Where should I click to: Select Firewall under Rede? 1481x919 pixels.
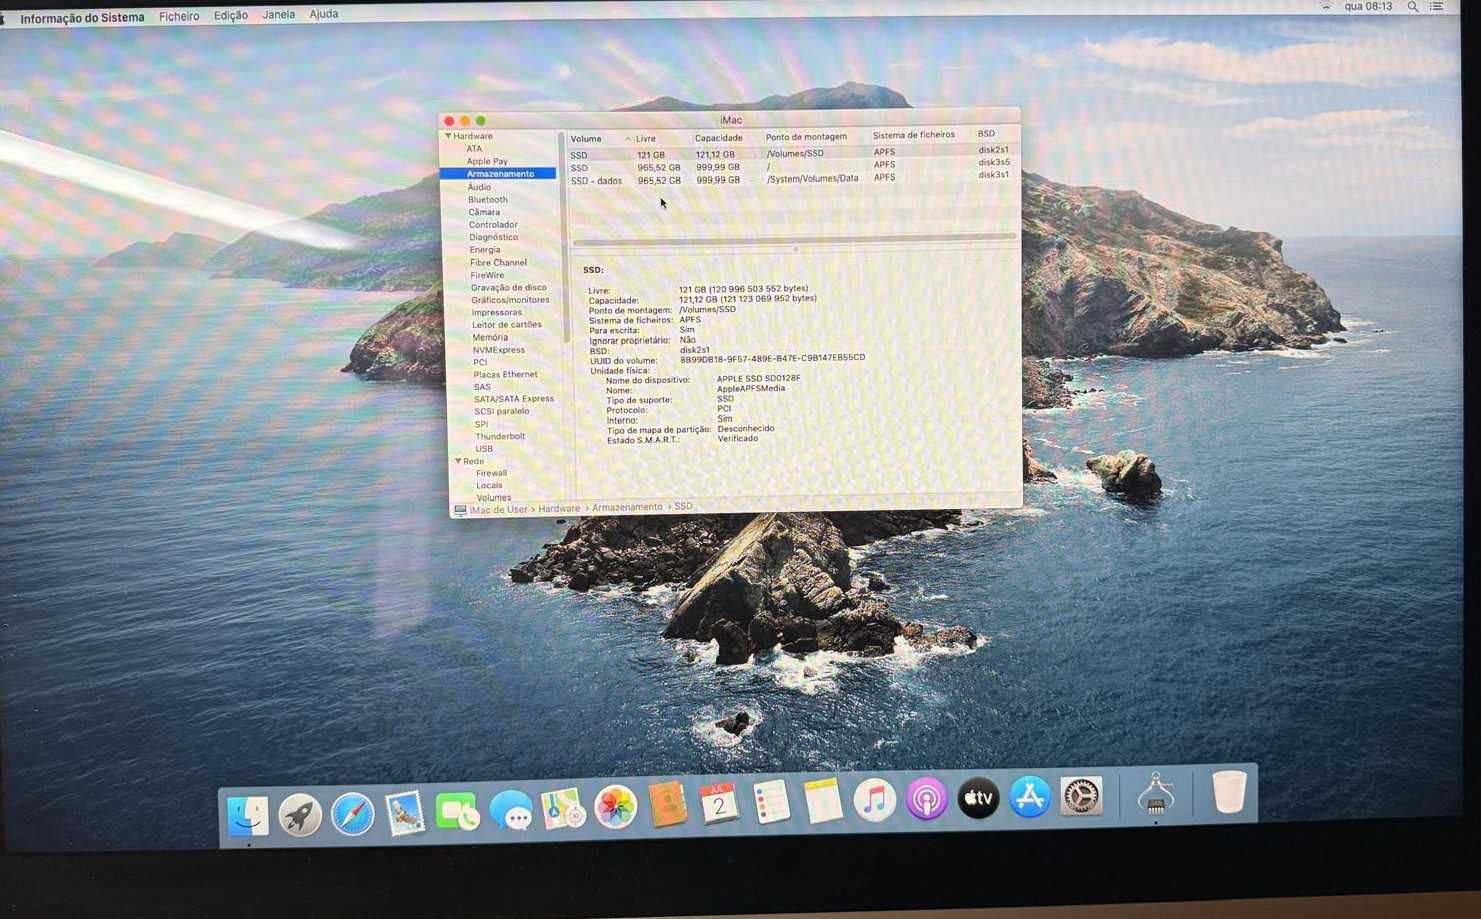491,473
